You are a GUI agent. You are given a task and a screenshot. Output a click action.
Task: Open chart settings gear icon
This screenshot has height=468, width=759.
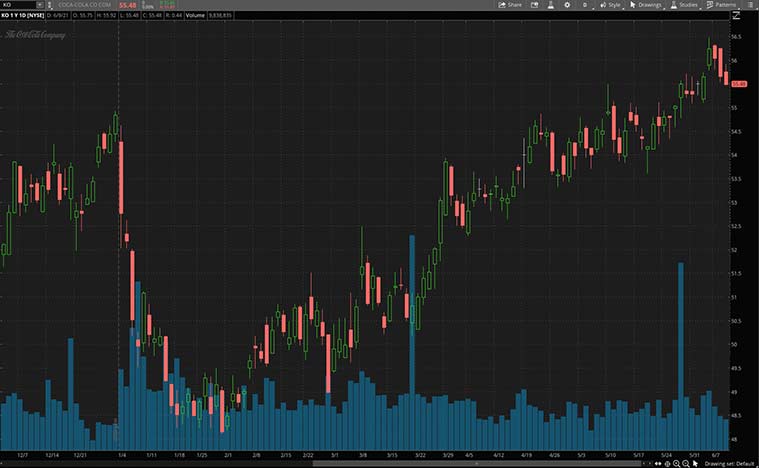567,5
